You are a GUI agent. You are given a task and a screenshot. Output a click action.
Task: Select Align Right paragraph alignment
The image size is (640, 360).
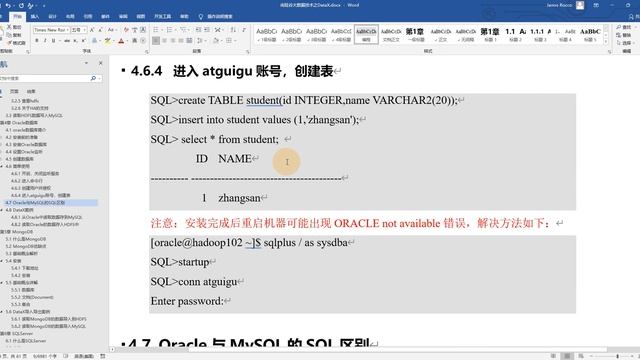pyautogui.click(x=173, y=41)
